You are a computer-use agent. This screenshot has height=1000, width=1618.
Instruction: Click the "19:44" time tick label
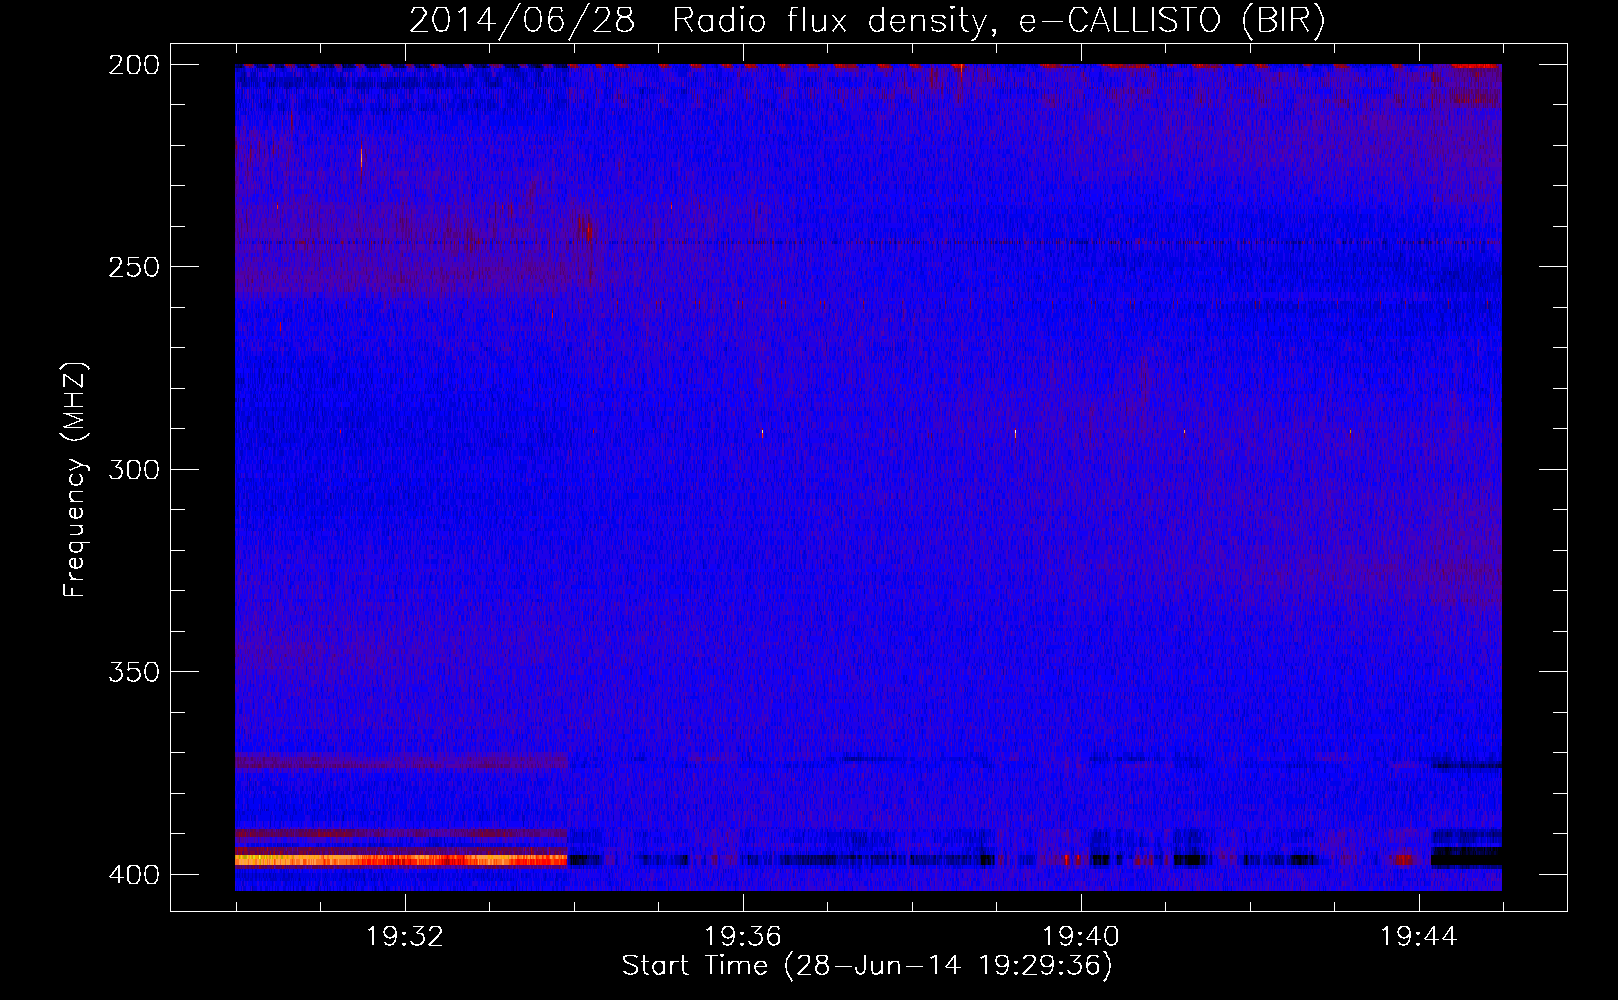(x=1419, y=936)
